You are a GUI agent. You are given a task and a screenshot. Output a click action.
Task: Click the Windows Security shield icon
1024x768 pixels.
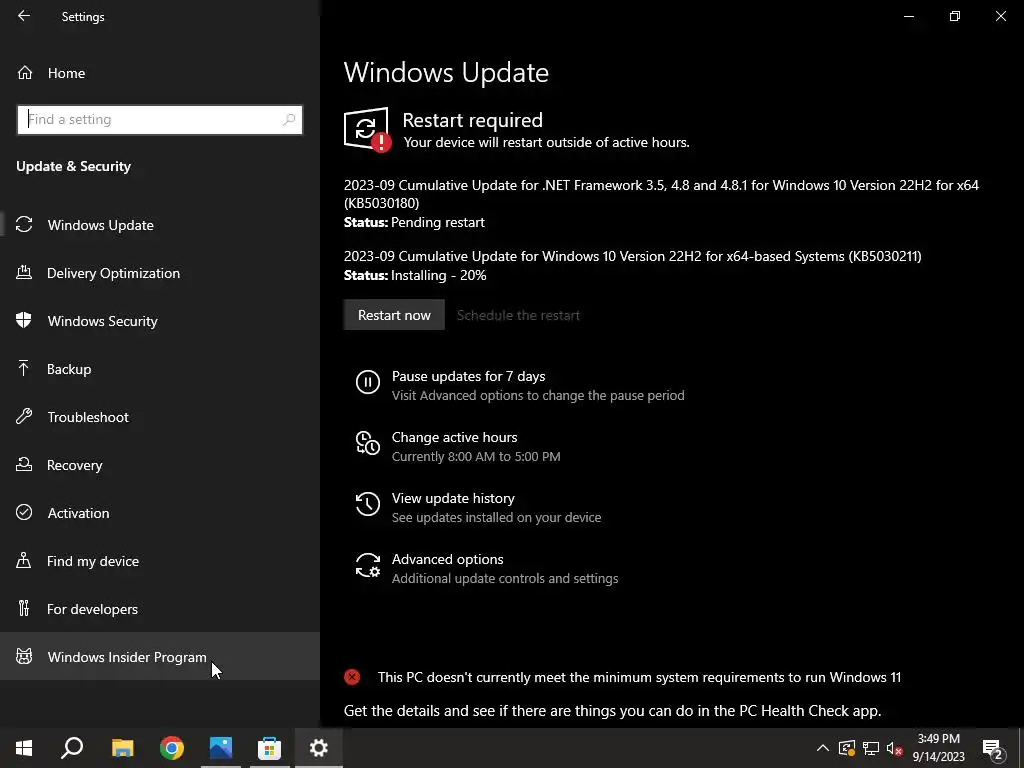pos(24,320)
